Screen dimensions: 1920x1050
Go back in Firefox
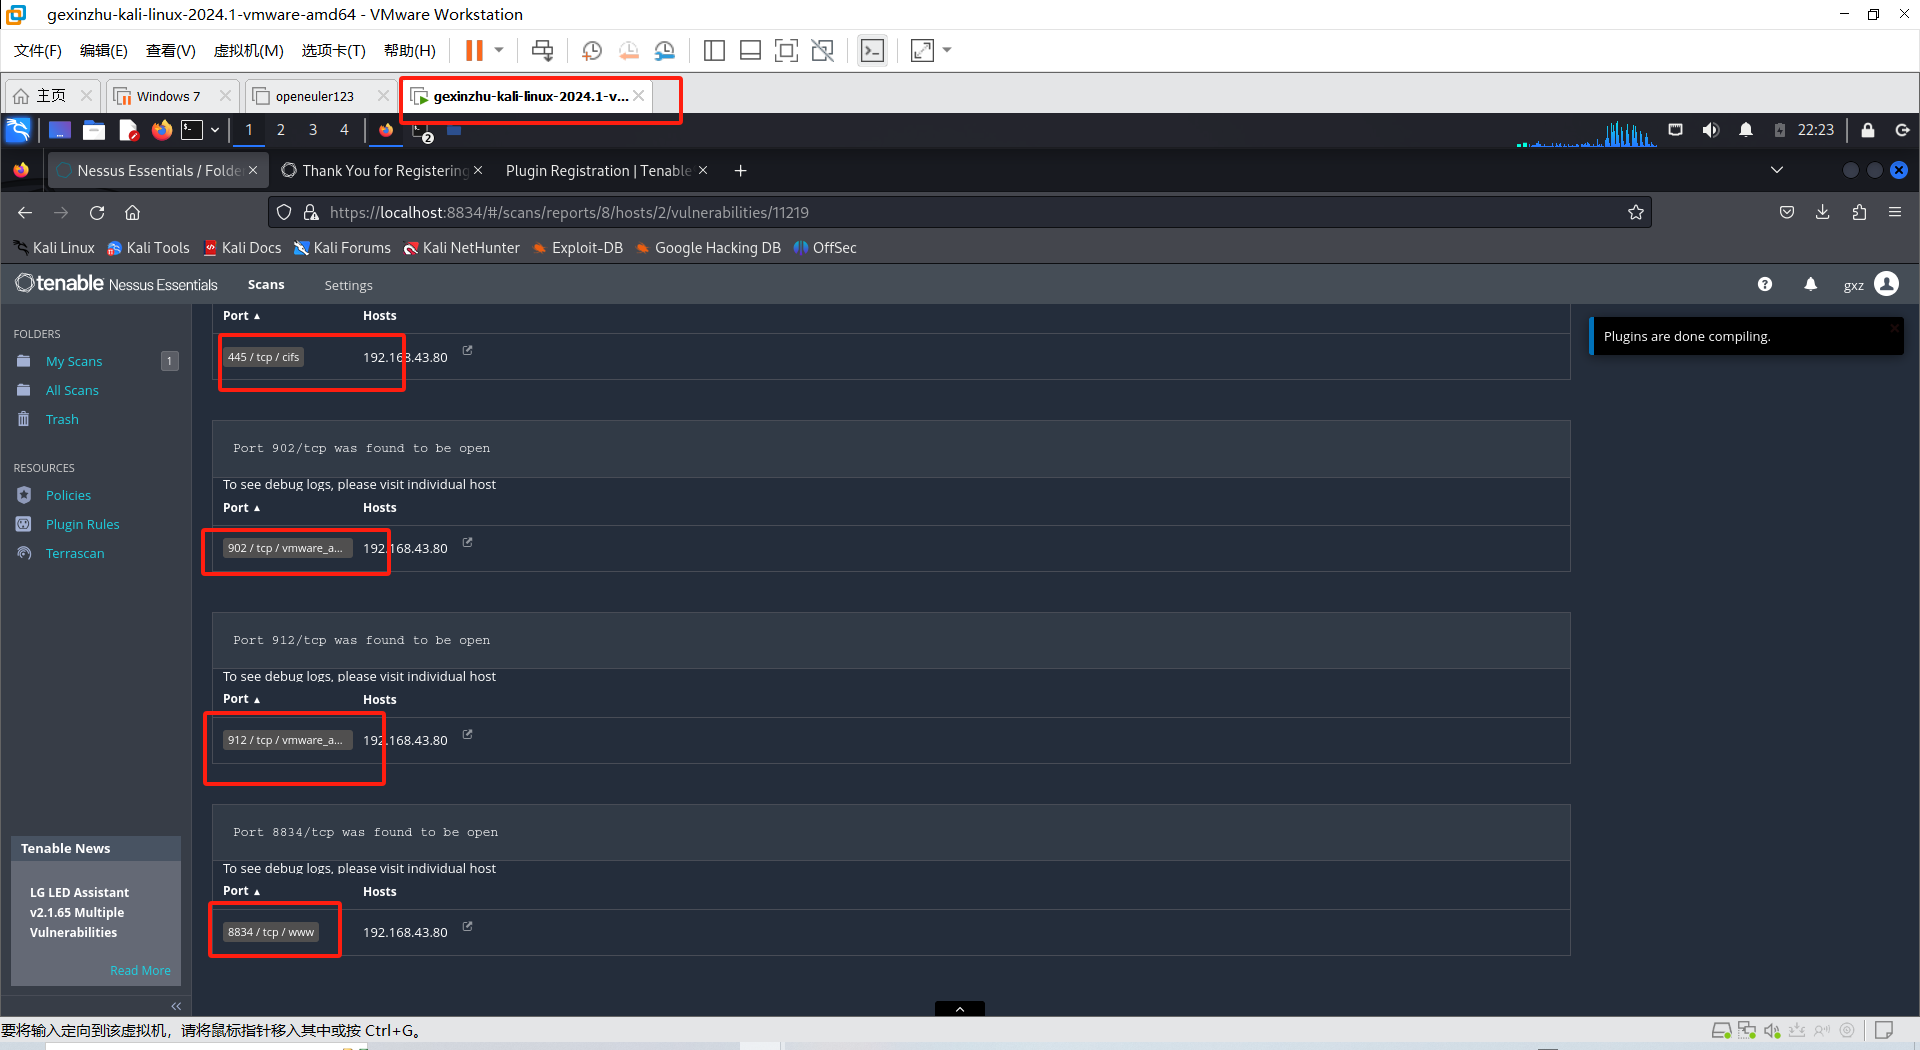pos(25,213)
